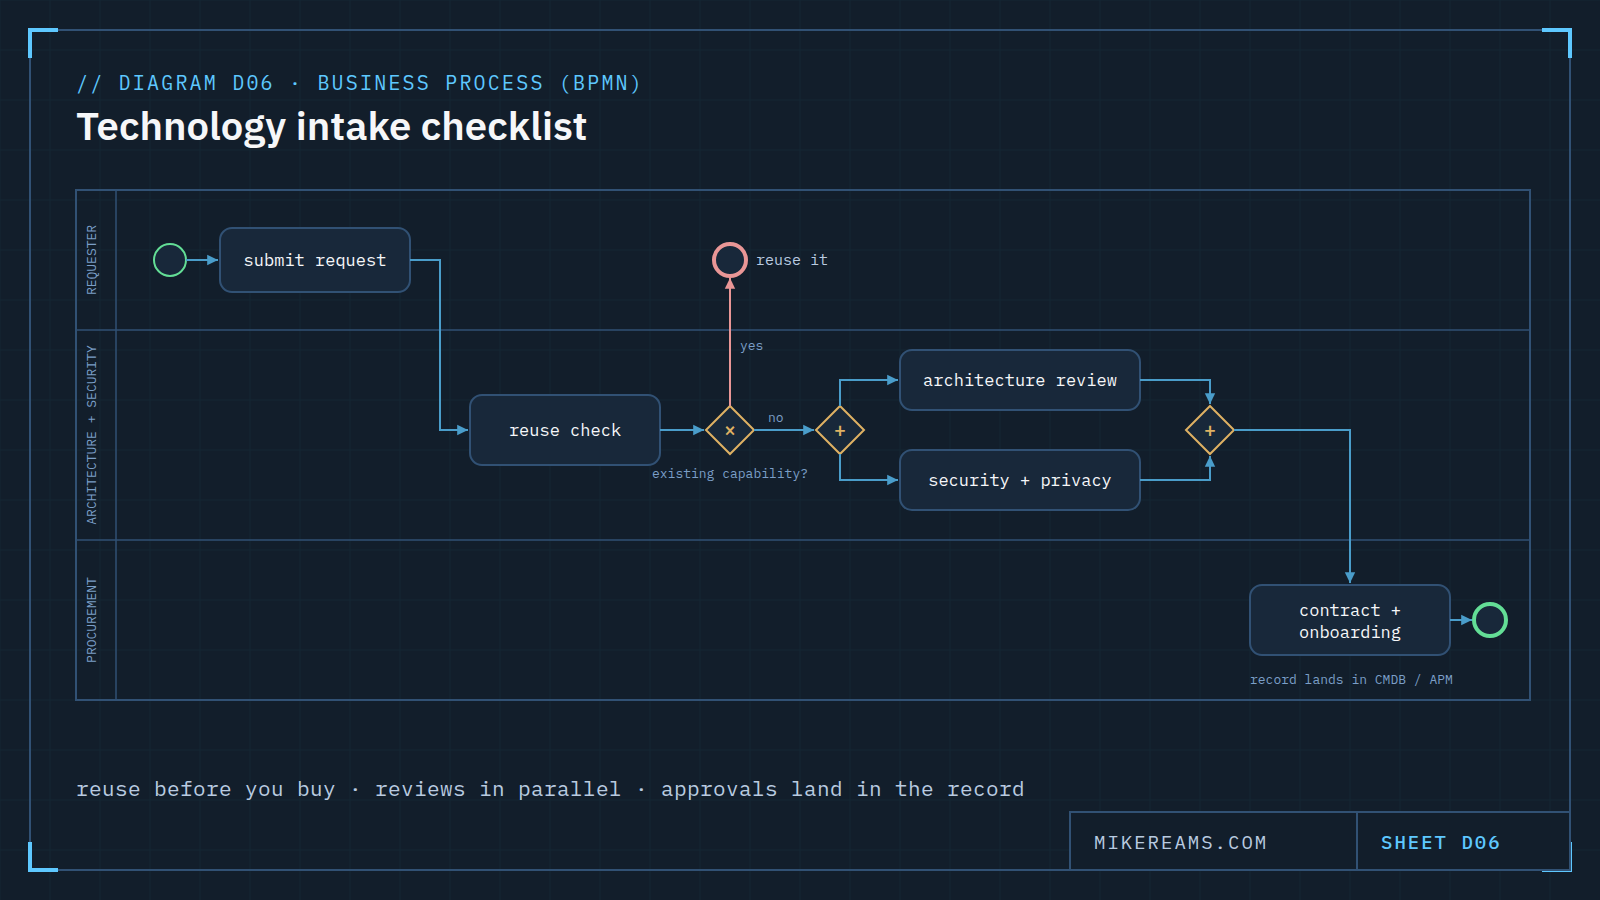Click the exclusive gateway diamond with X

(730, 430)
